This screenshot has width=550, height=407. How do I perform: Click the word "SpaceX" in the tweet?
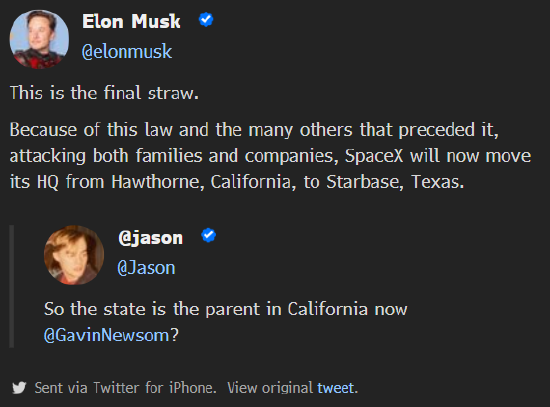point(374,155)
